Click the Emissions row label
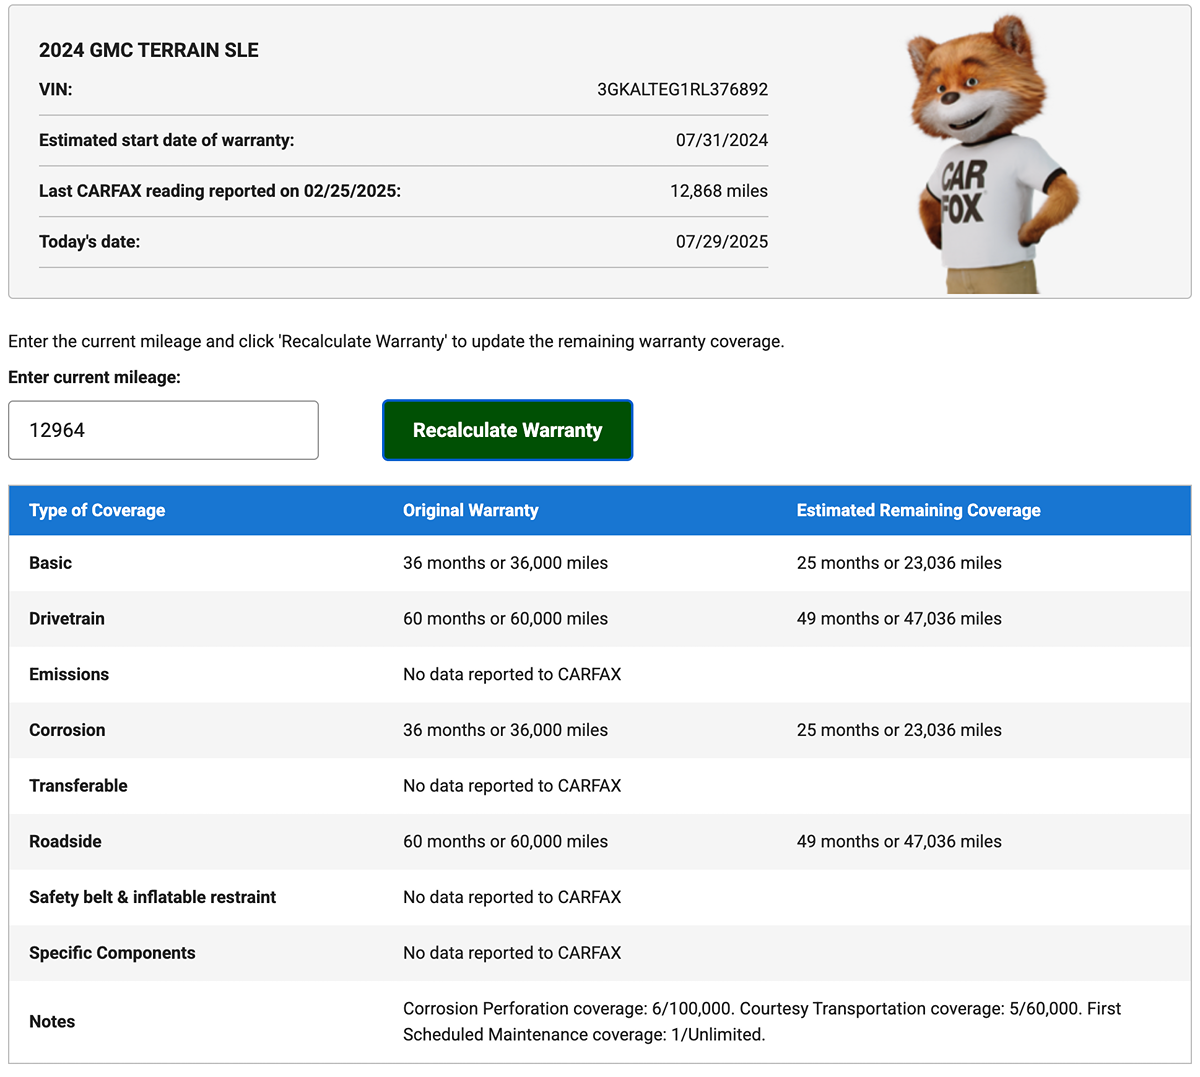1200x1077 pixels. (69, 674)
